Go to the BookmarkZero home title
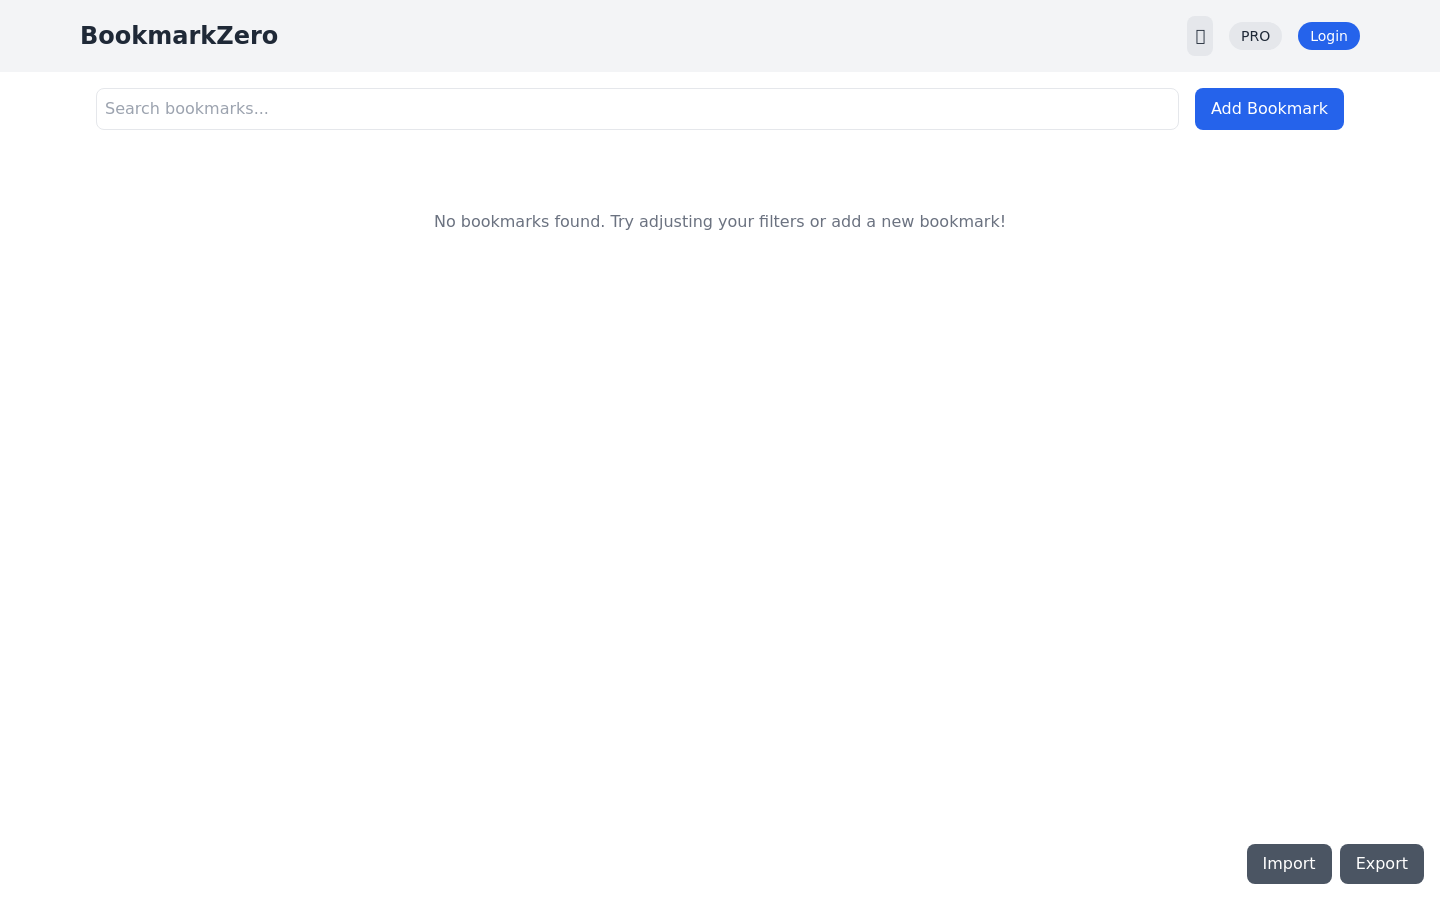 coord(179,36)
